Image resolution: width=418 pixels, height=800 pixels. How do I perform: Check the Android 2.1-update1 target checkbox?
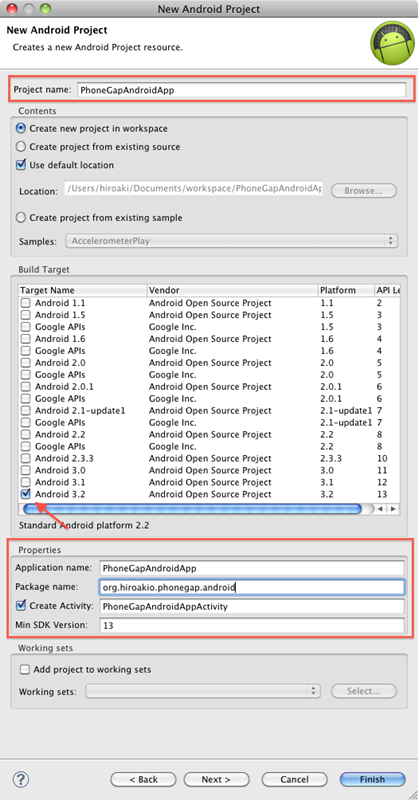(25, 410)
